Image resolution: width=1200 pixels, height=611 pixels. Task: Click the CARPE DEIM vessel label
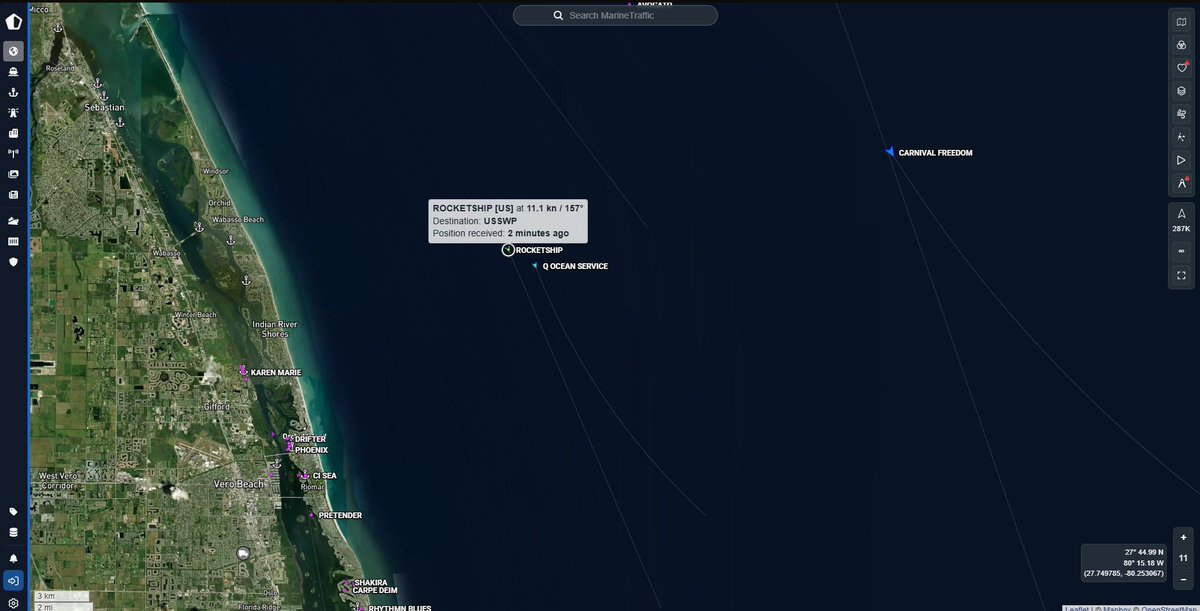pyautogui.click(x=376, y=591)
